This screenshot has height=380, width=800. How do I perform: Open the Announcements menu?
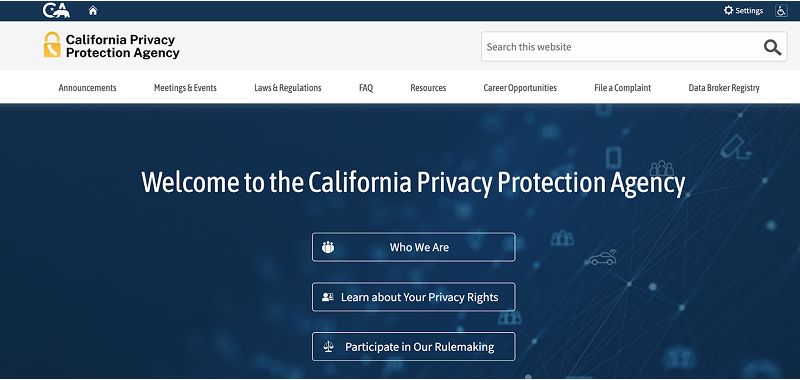pyautogui.click(x=87, y=88)
